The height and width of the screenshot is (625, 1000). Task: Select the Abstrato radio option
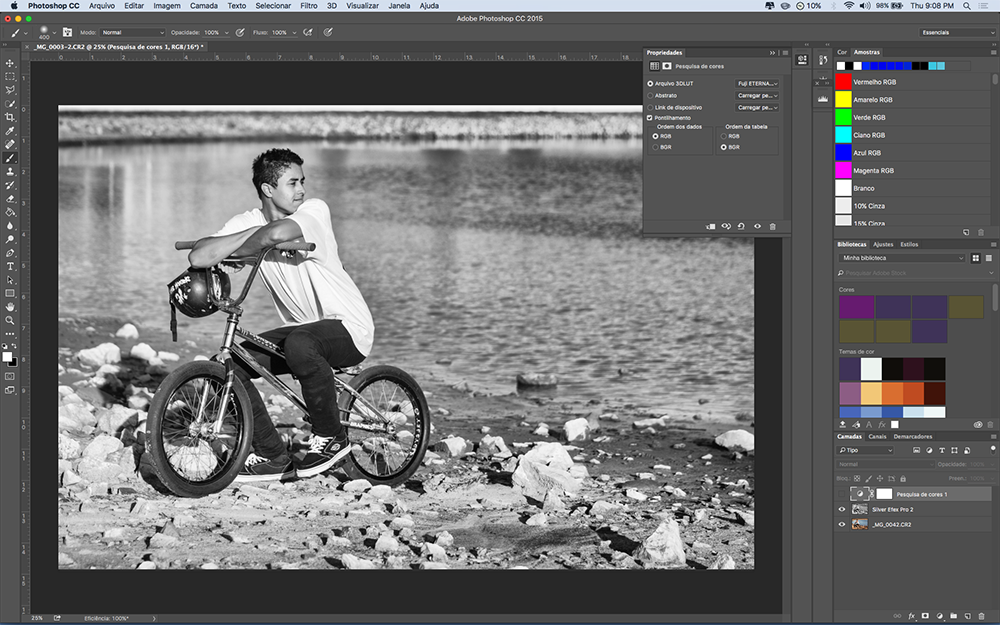650,95
